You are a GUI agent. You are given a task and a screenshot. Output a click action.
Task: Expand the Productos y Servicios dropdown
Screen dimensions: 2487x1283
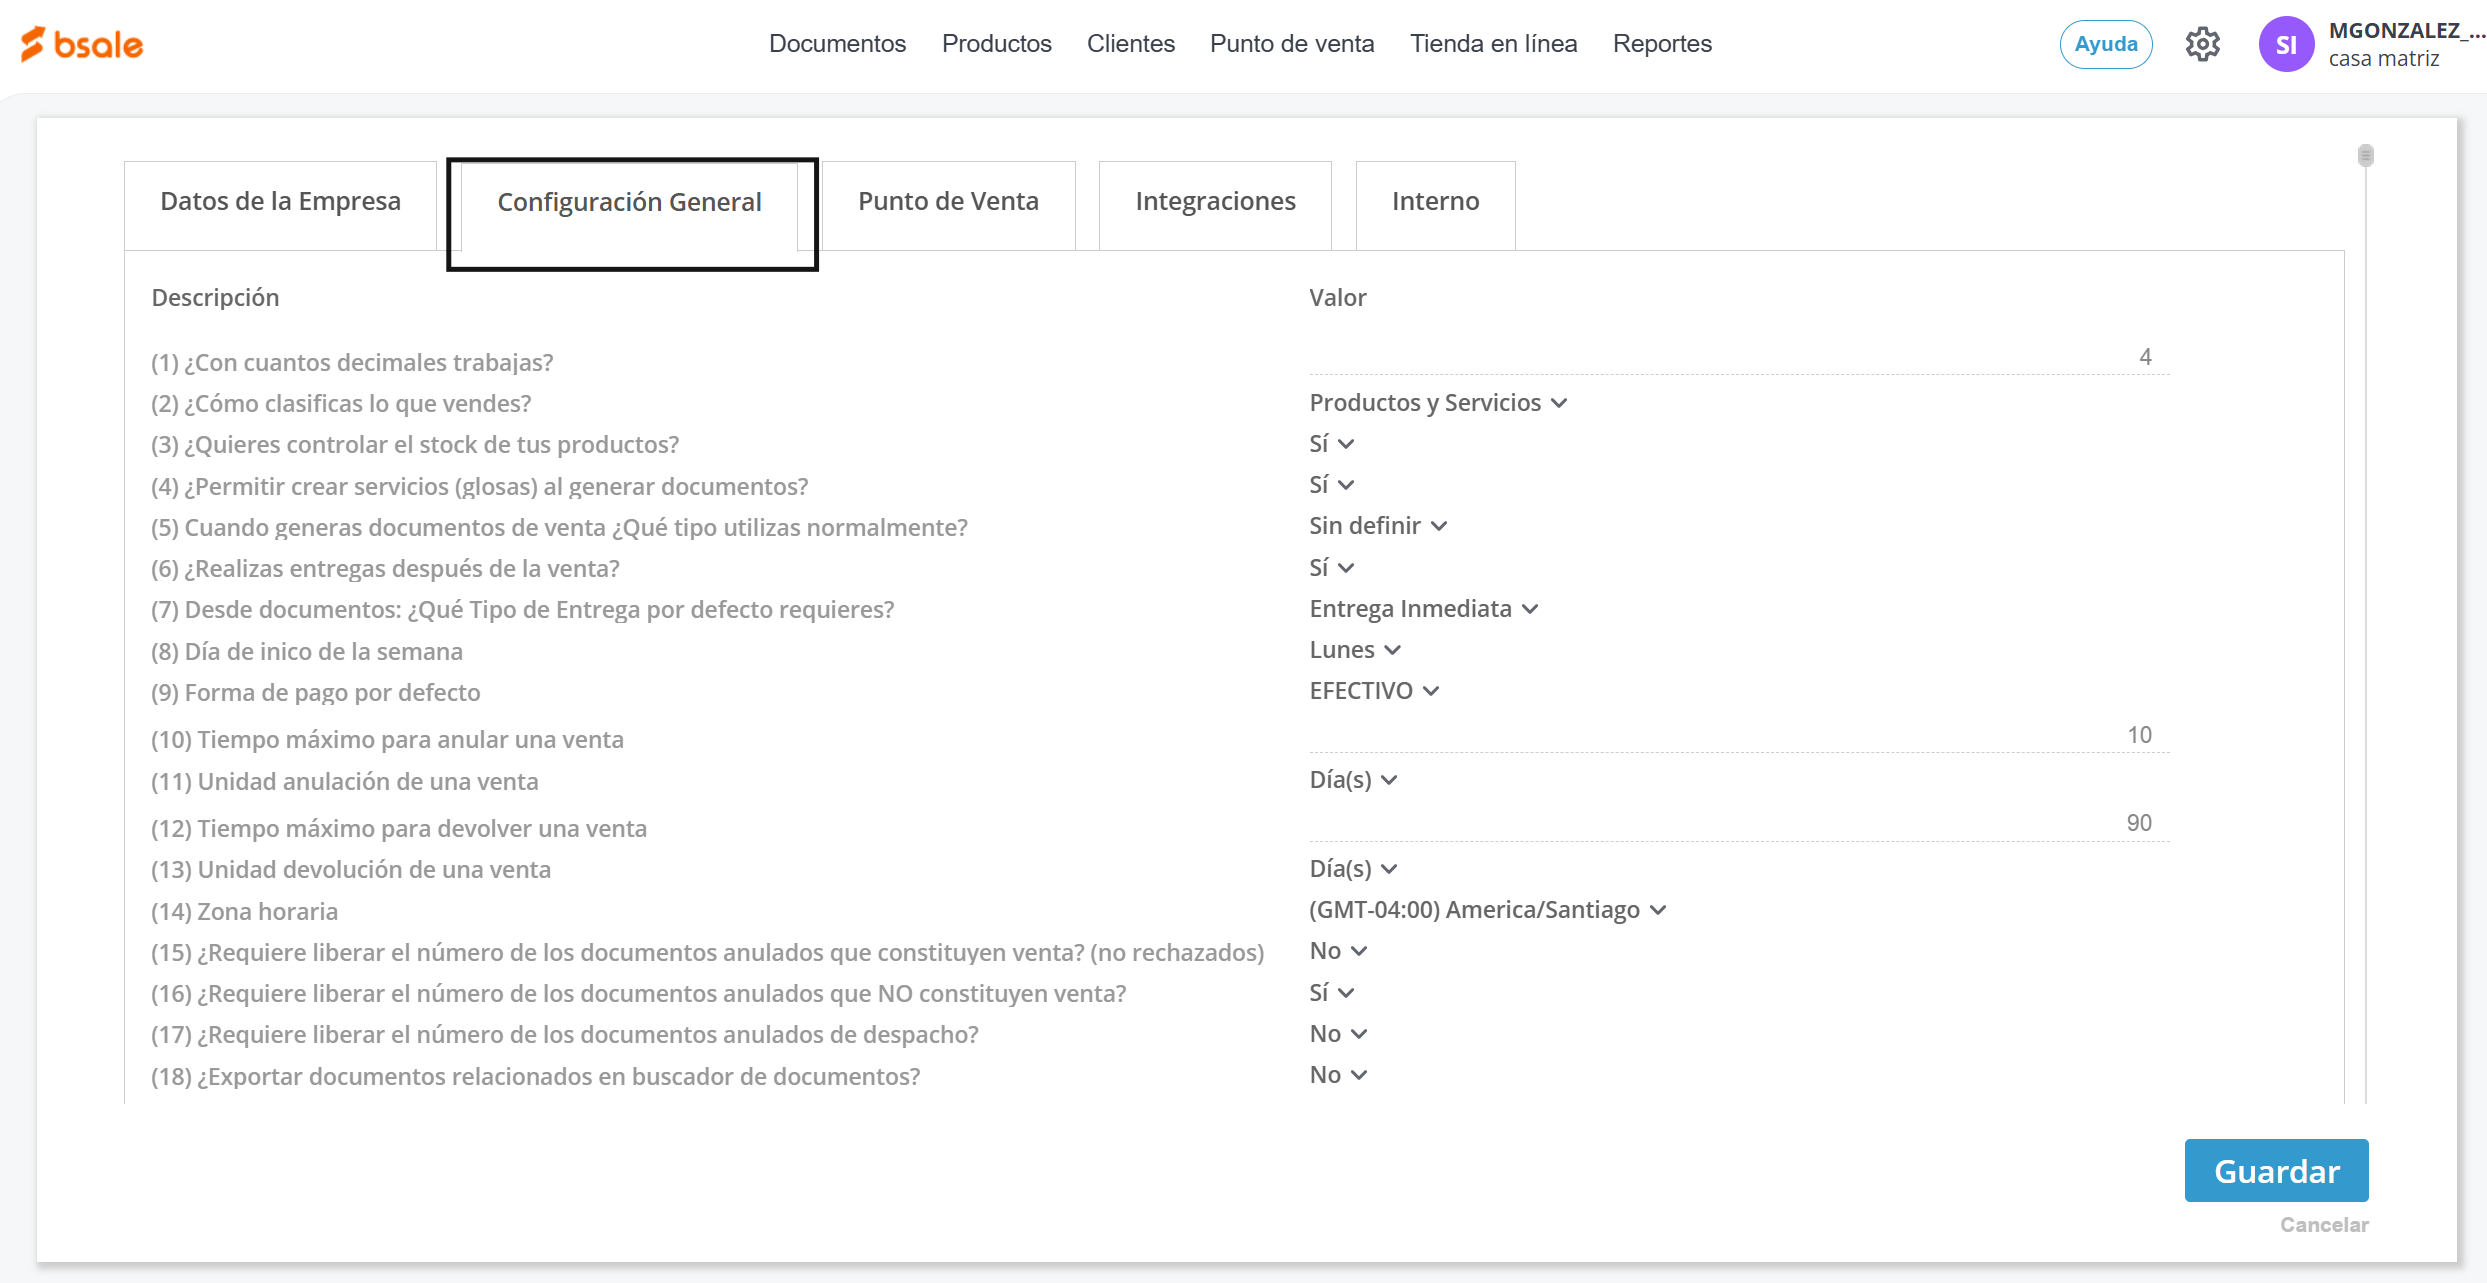pyautogui.click(x=1437, y=403)
